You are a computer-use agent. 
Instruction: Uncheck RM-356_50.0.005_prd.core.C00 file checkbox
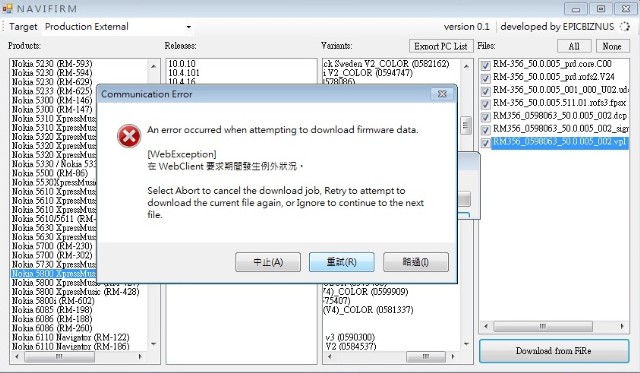485,65
